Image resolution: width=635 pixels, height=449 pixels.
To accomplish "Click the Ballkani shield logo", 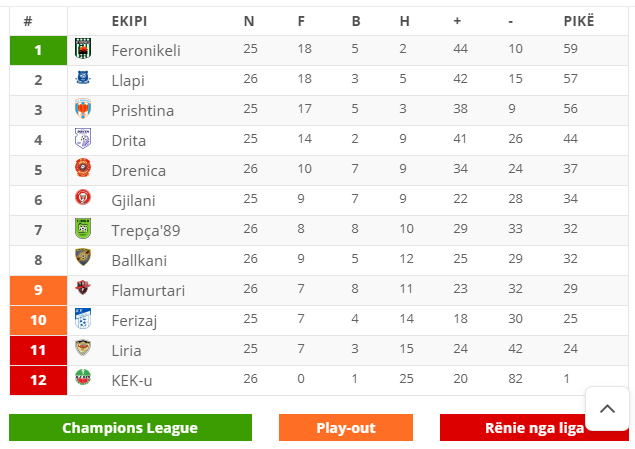I will point(83,257).
